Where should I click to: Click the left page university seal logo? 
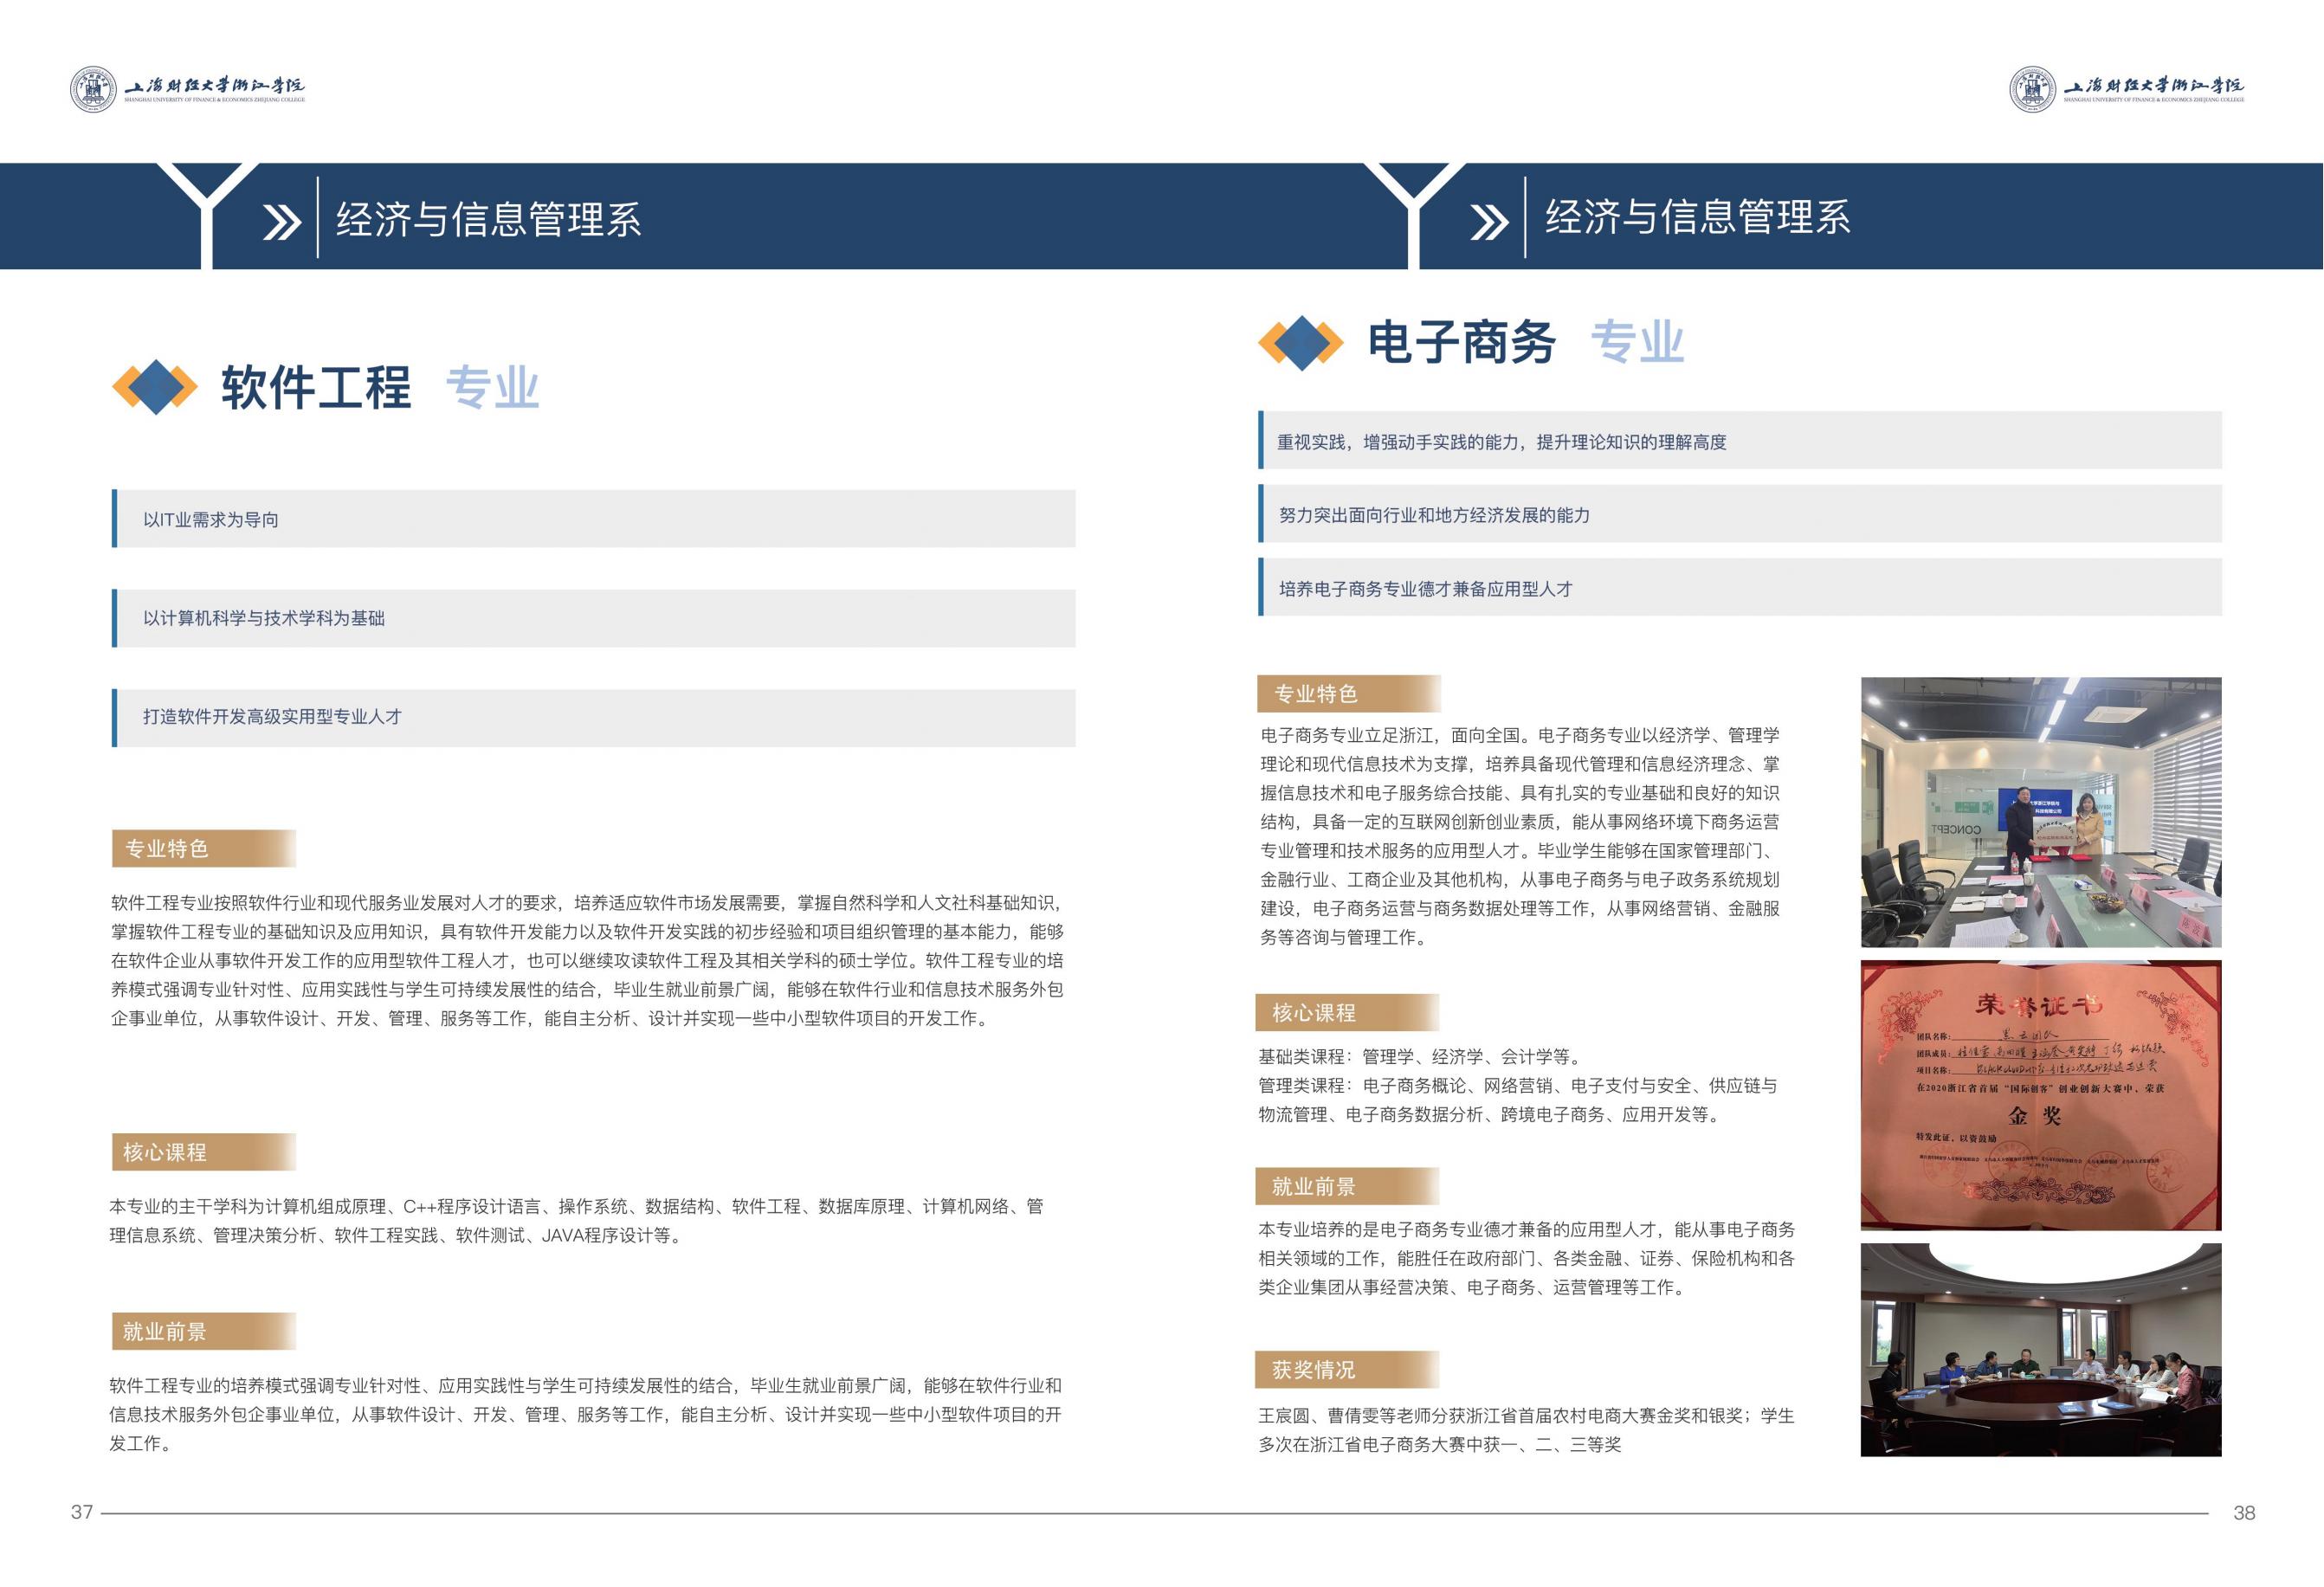point(93,90)
